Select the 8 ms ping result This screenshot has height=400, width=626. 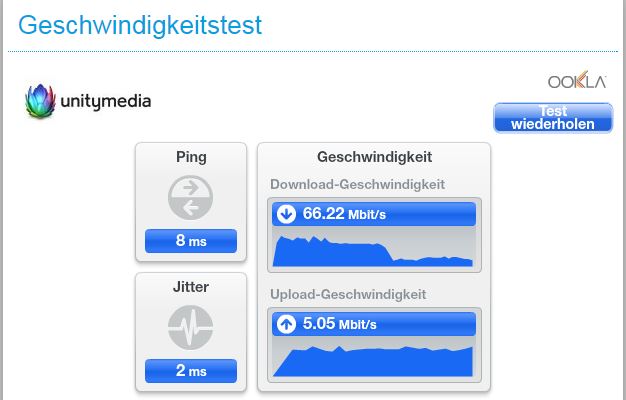(191, 241)
